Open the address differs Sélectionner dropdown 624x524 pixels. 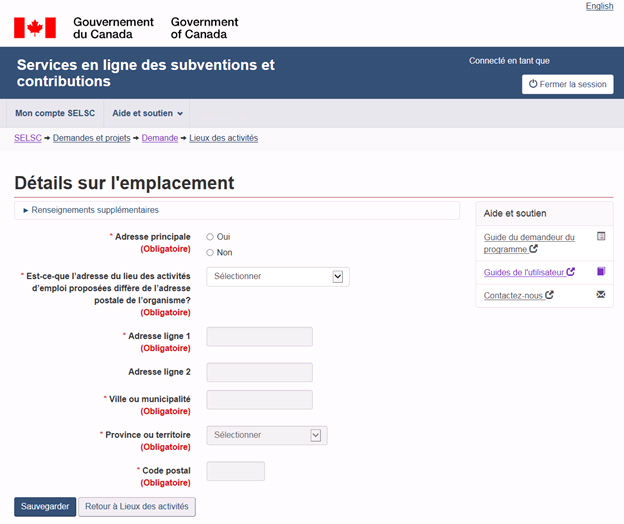pos(277,276)
